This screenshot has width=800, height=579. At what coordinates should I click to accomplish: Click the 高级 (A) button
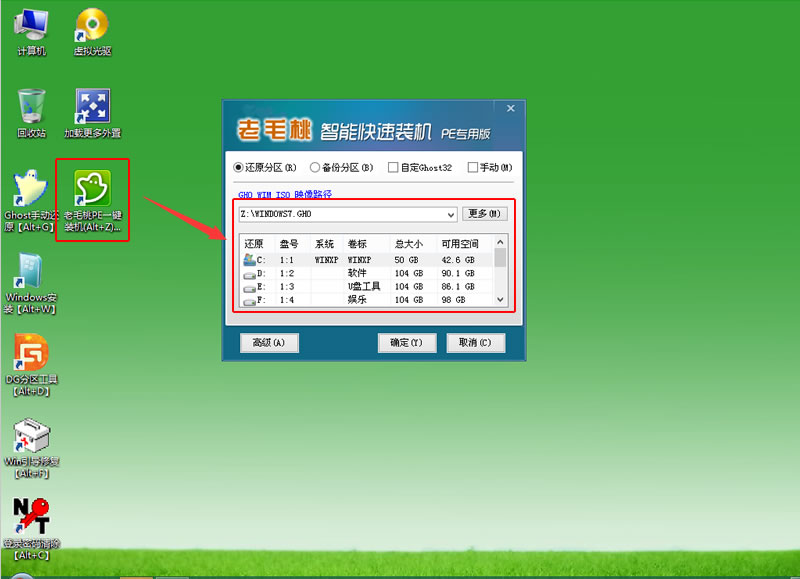click(x=269, y=343)
